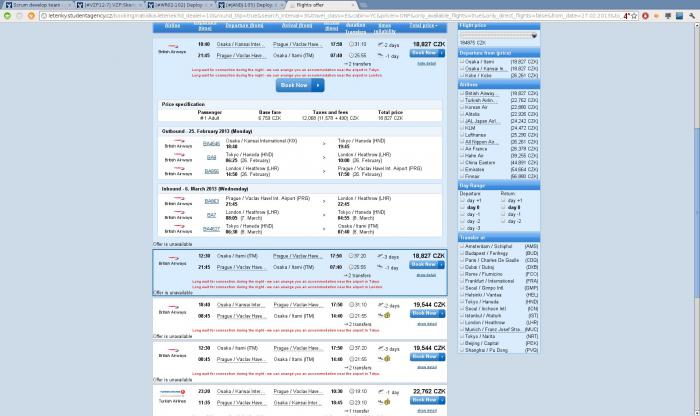The height and width of the screenshot is (416, 700).
Task: Show detail for the first 19,544 CZK offer
Action: pyautogui.click(x=426, y=324)
